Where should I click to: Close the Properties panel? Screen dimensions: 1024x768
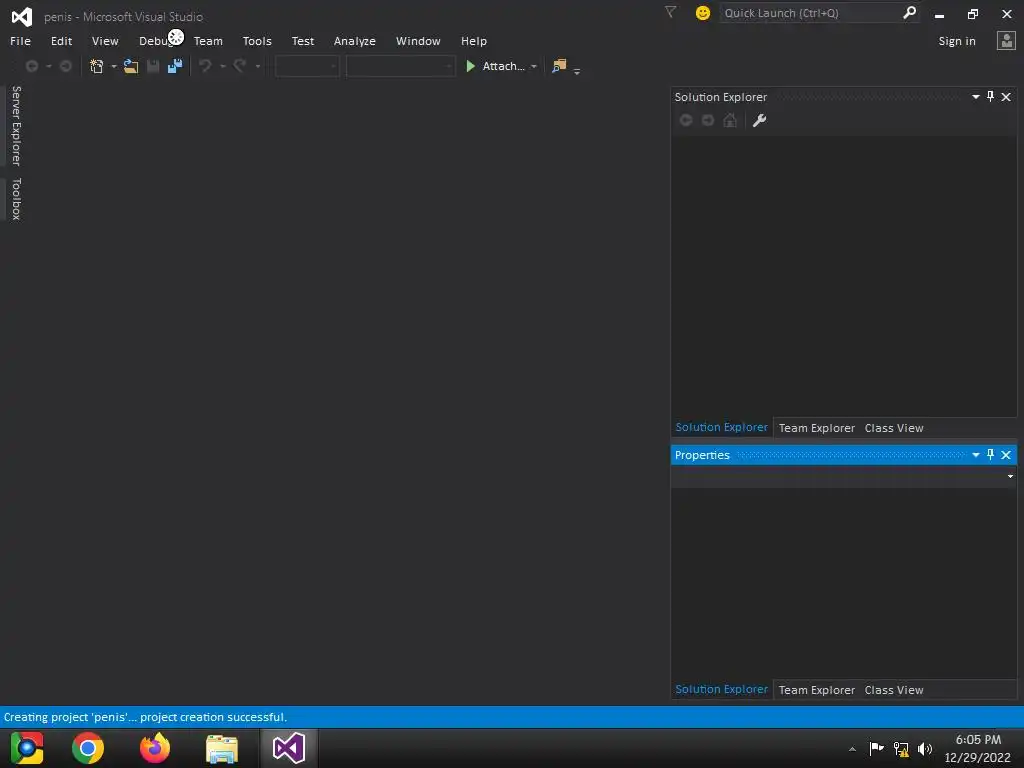point(1006,455)
